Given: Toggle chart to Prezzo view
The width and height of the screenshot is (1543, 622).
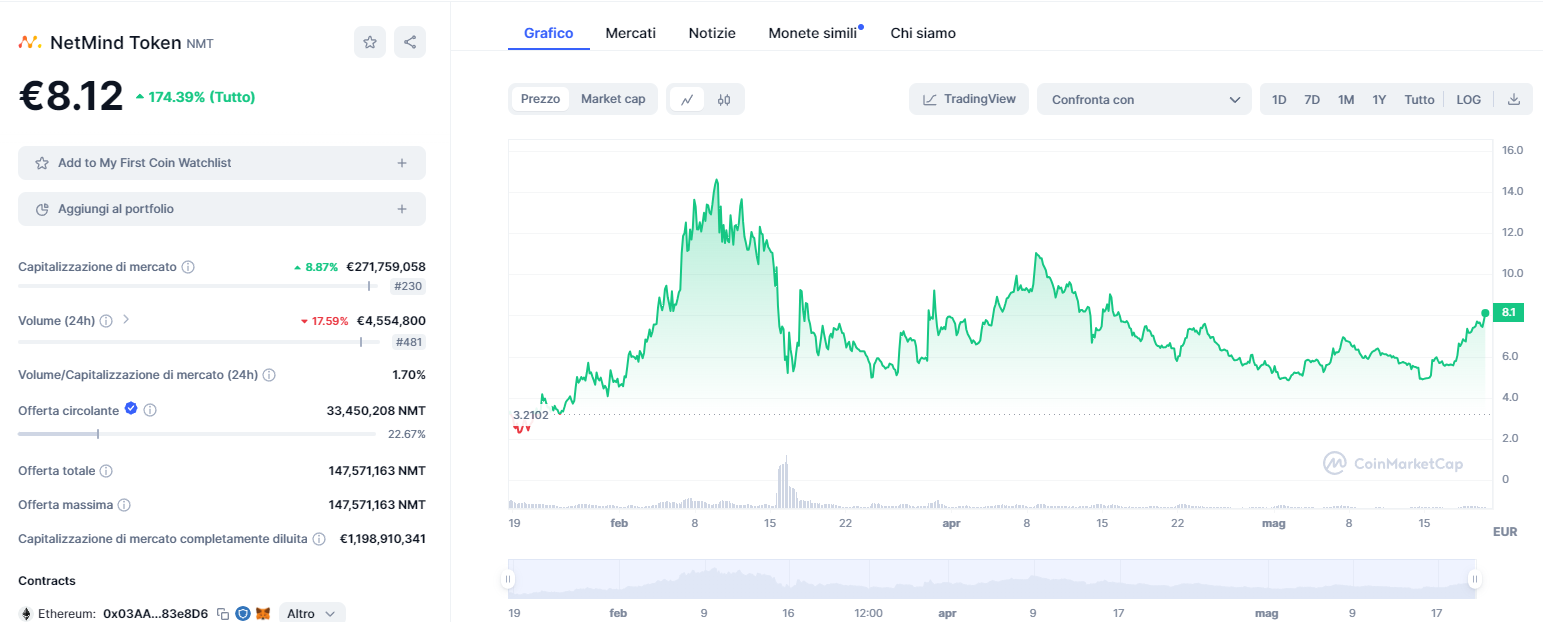Looking at the screenshot, I should click(x=540, y=99).
